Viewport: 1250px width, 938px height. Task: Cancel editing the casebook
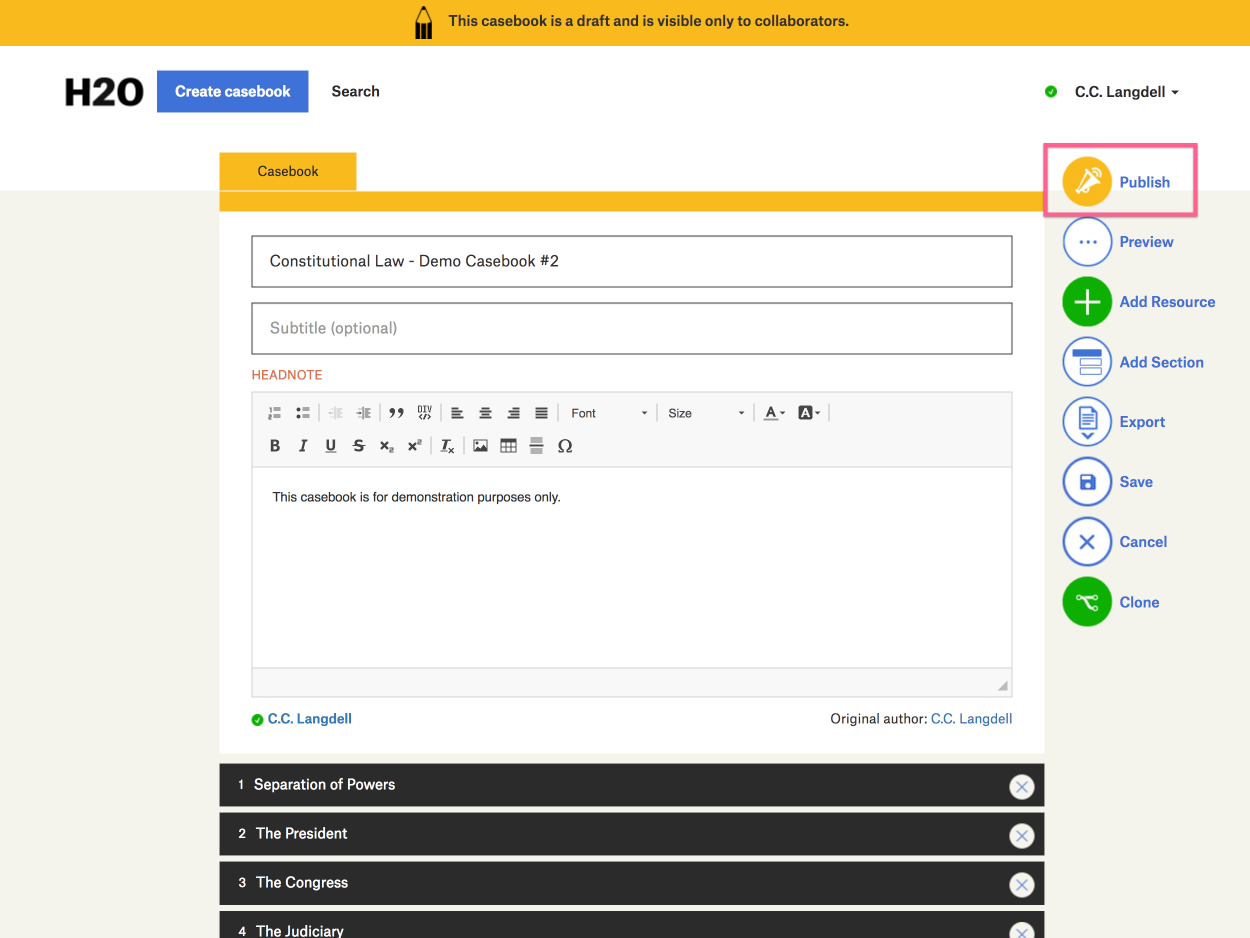point(1115,542)
